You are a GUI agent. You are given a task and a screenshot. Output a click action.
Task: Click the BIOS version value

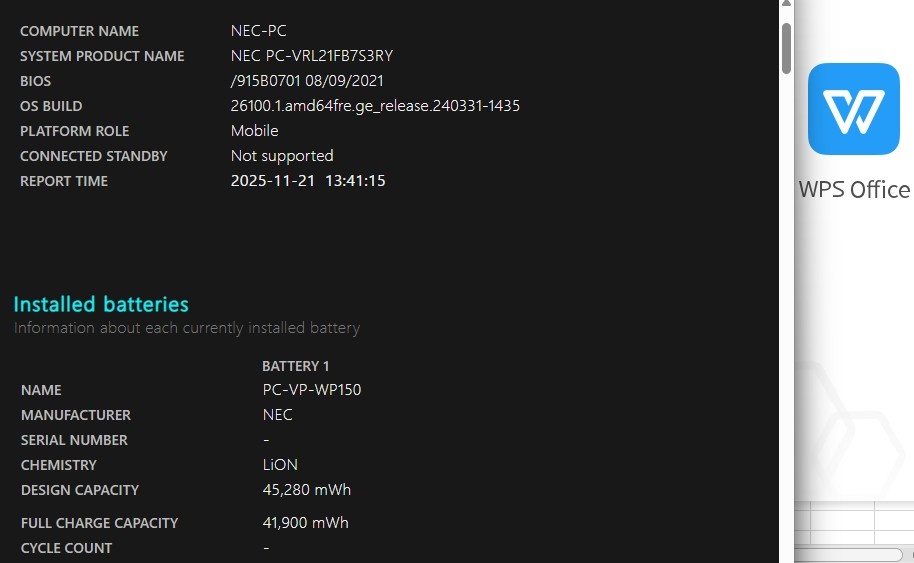tap(307, 81)
